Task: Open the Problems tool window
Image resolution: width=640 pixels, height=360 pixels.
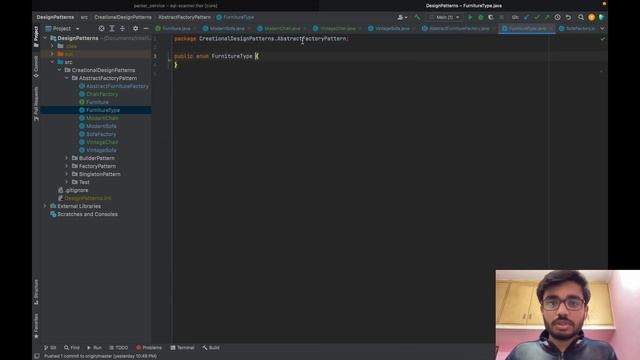Action: click(x=149, y=348)
